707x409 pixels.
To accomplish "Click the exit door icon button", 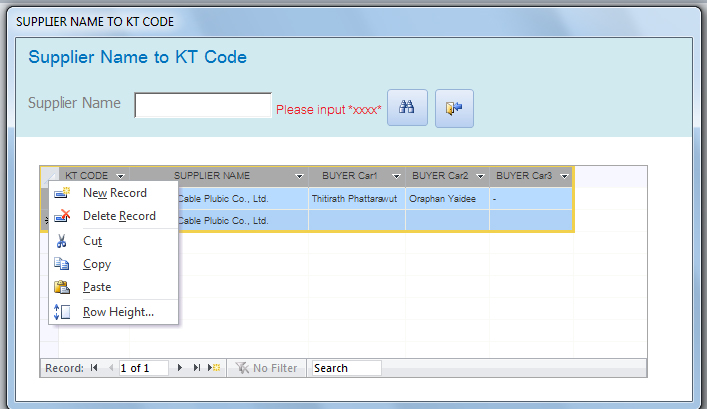I will coord(454,108).
